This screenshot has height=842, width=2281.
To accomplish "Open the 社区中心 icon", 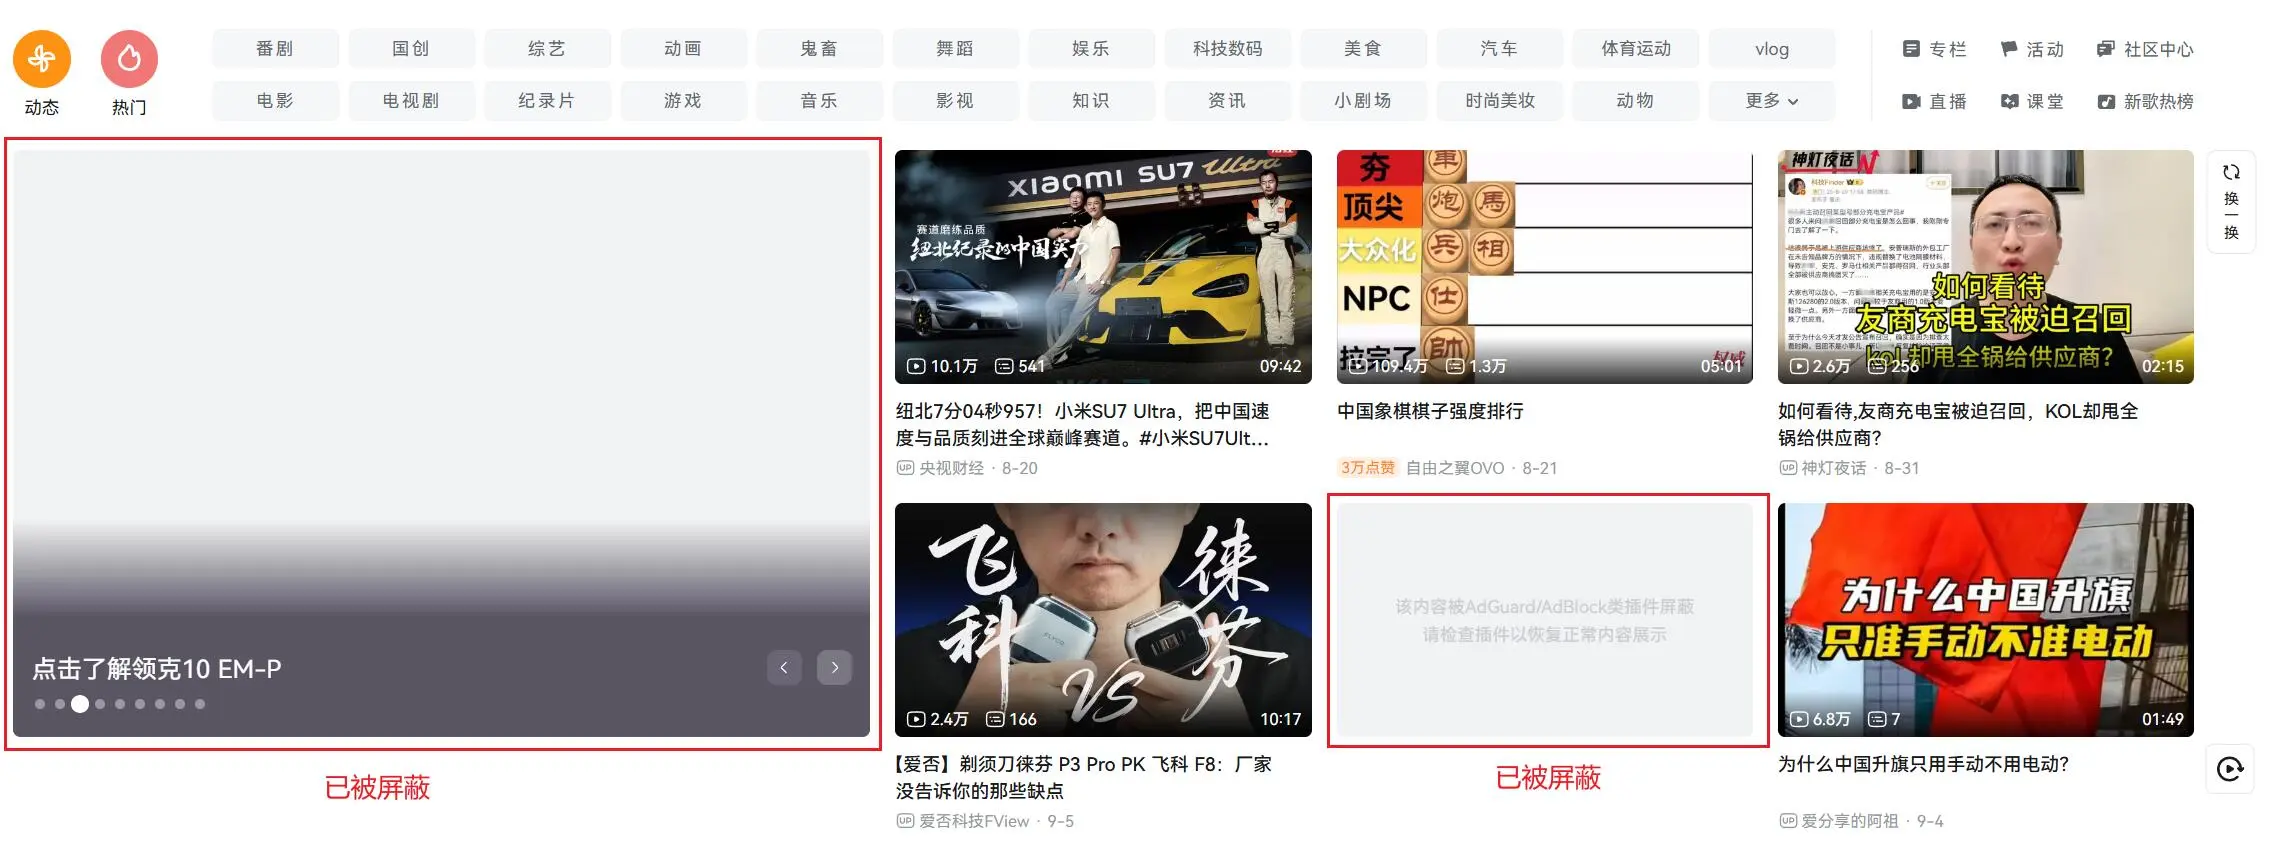I will point(2106,49).
